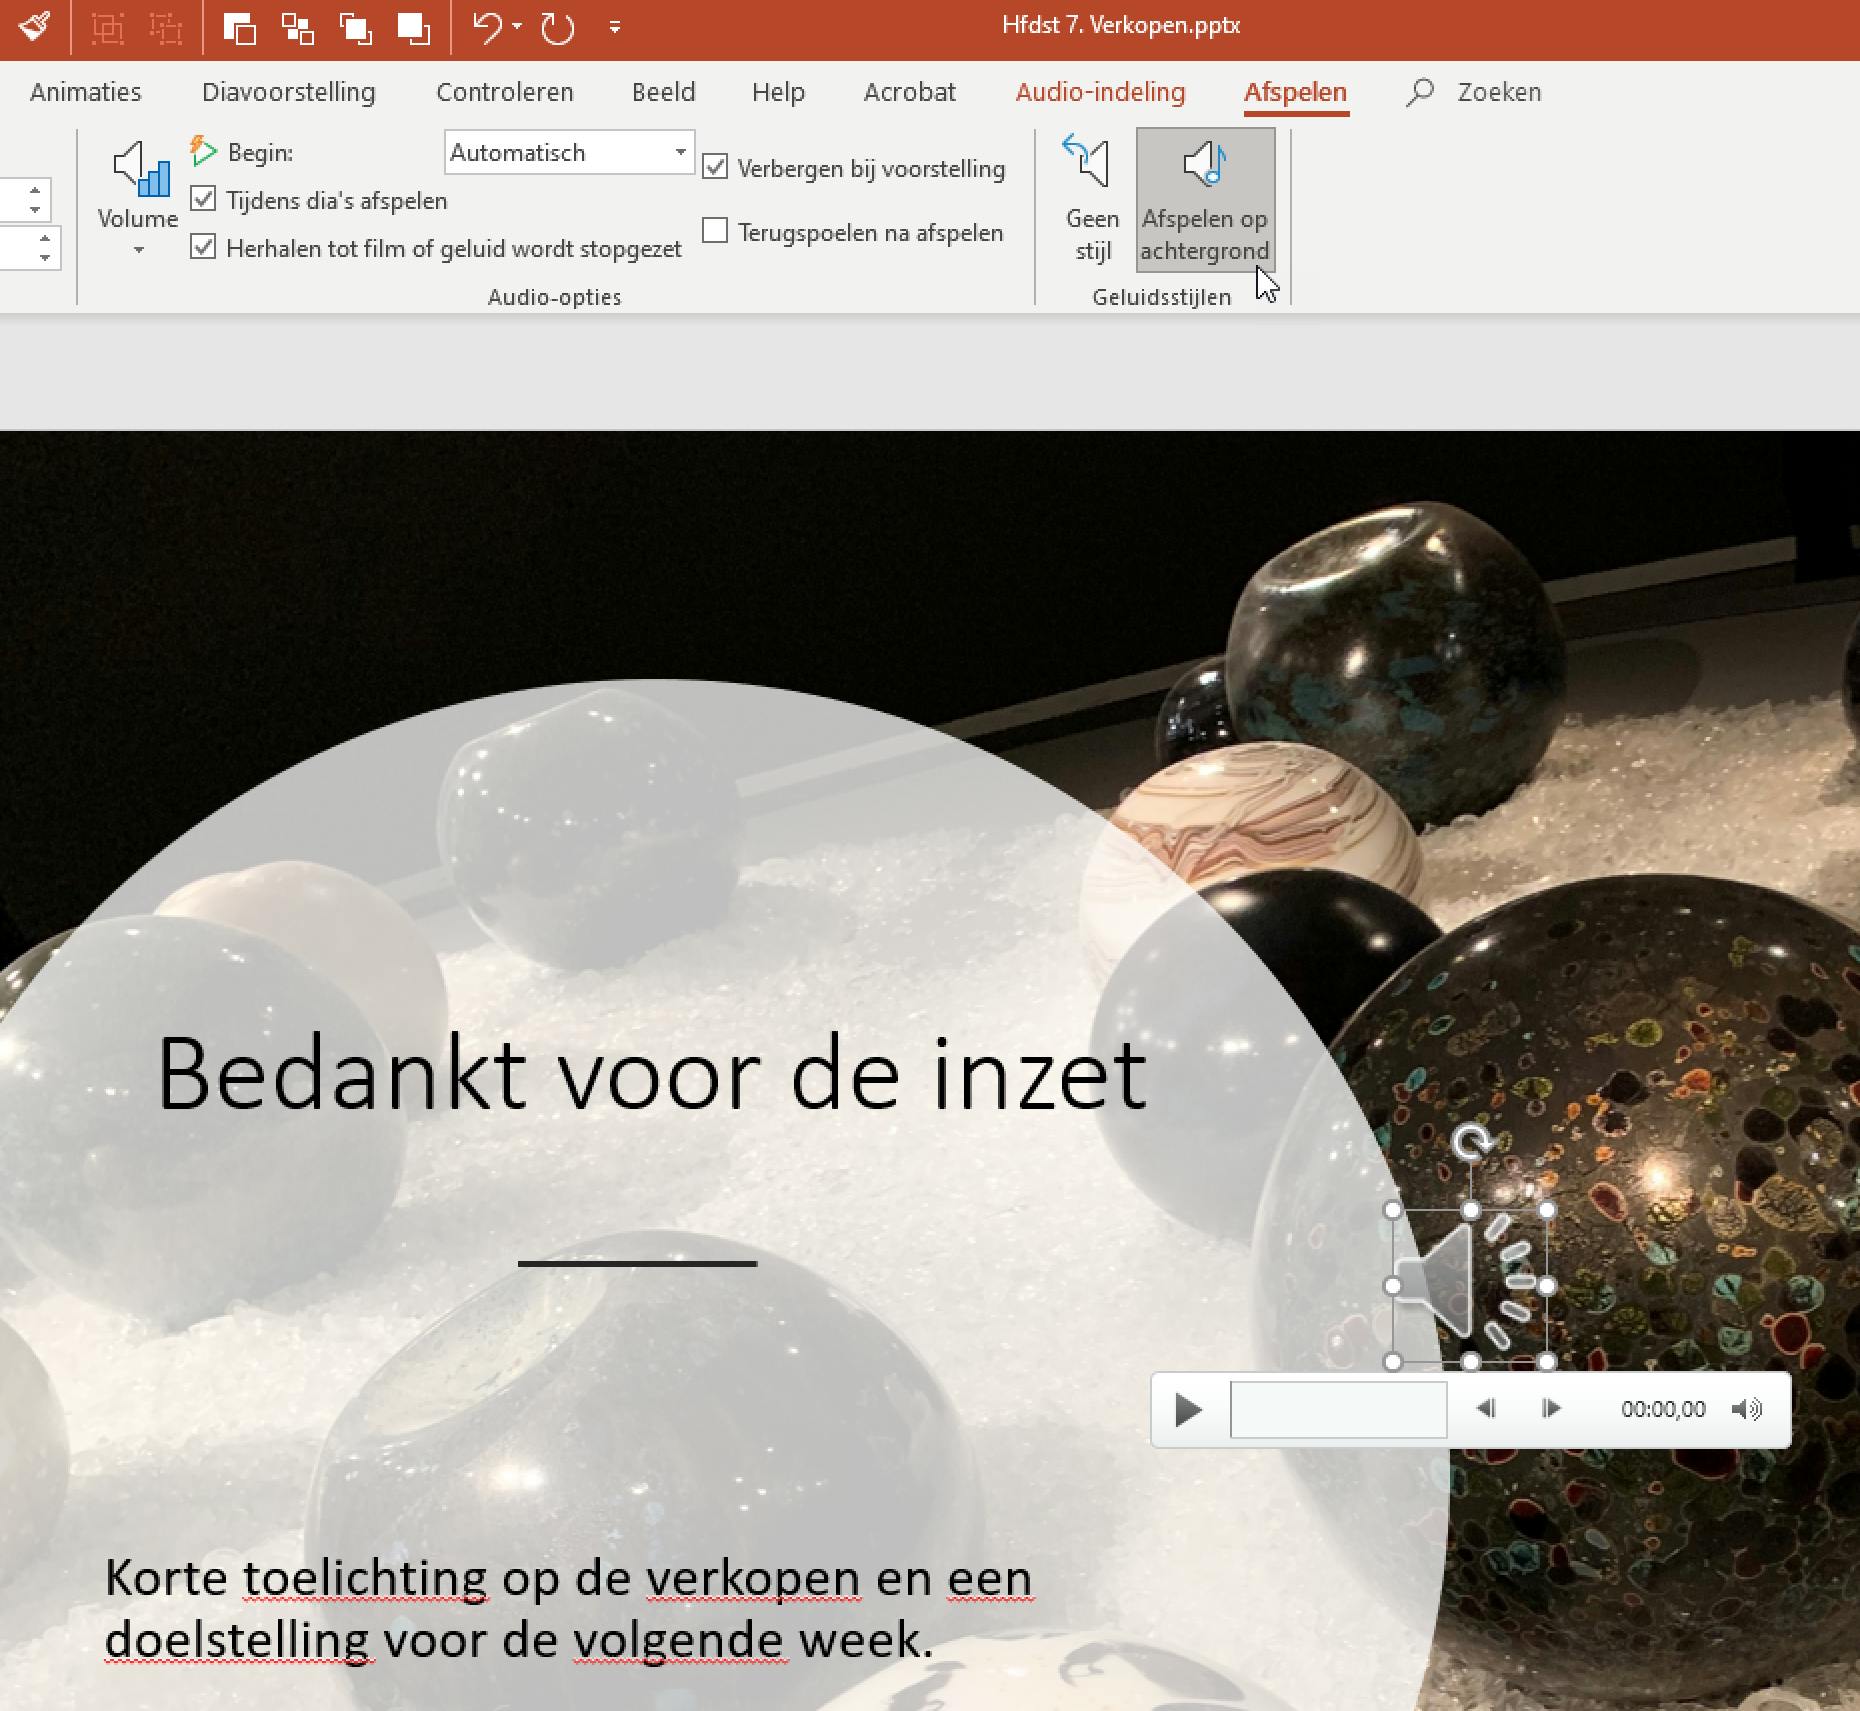Screen dimensions: 1860x1711
Task: Go to the Controleren tab
Action: tap(505, 92)
